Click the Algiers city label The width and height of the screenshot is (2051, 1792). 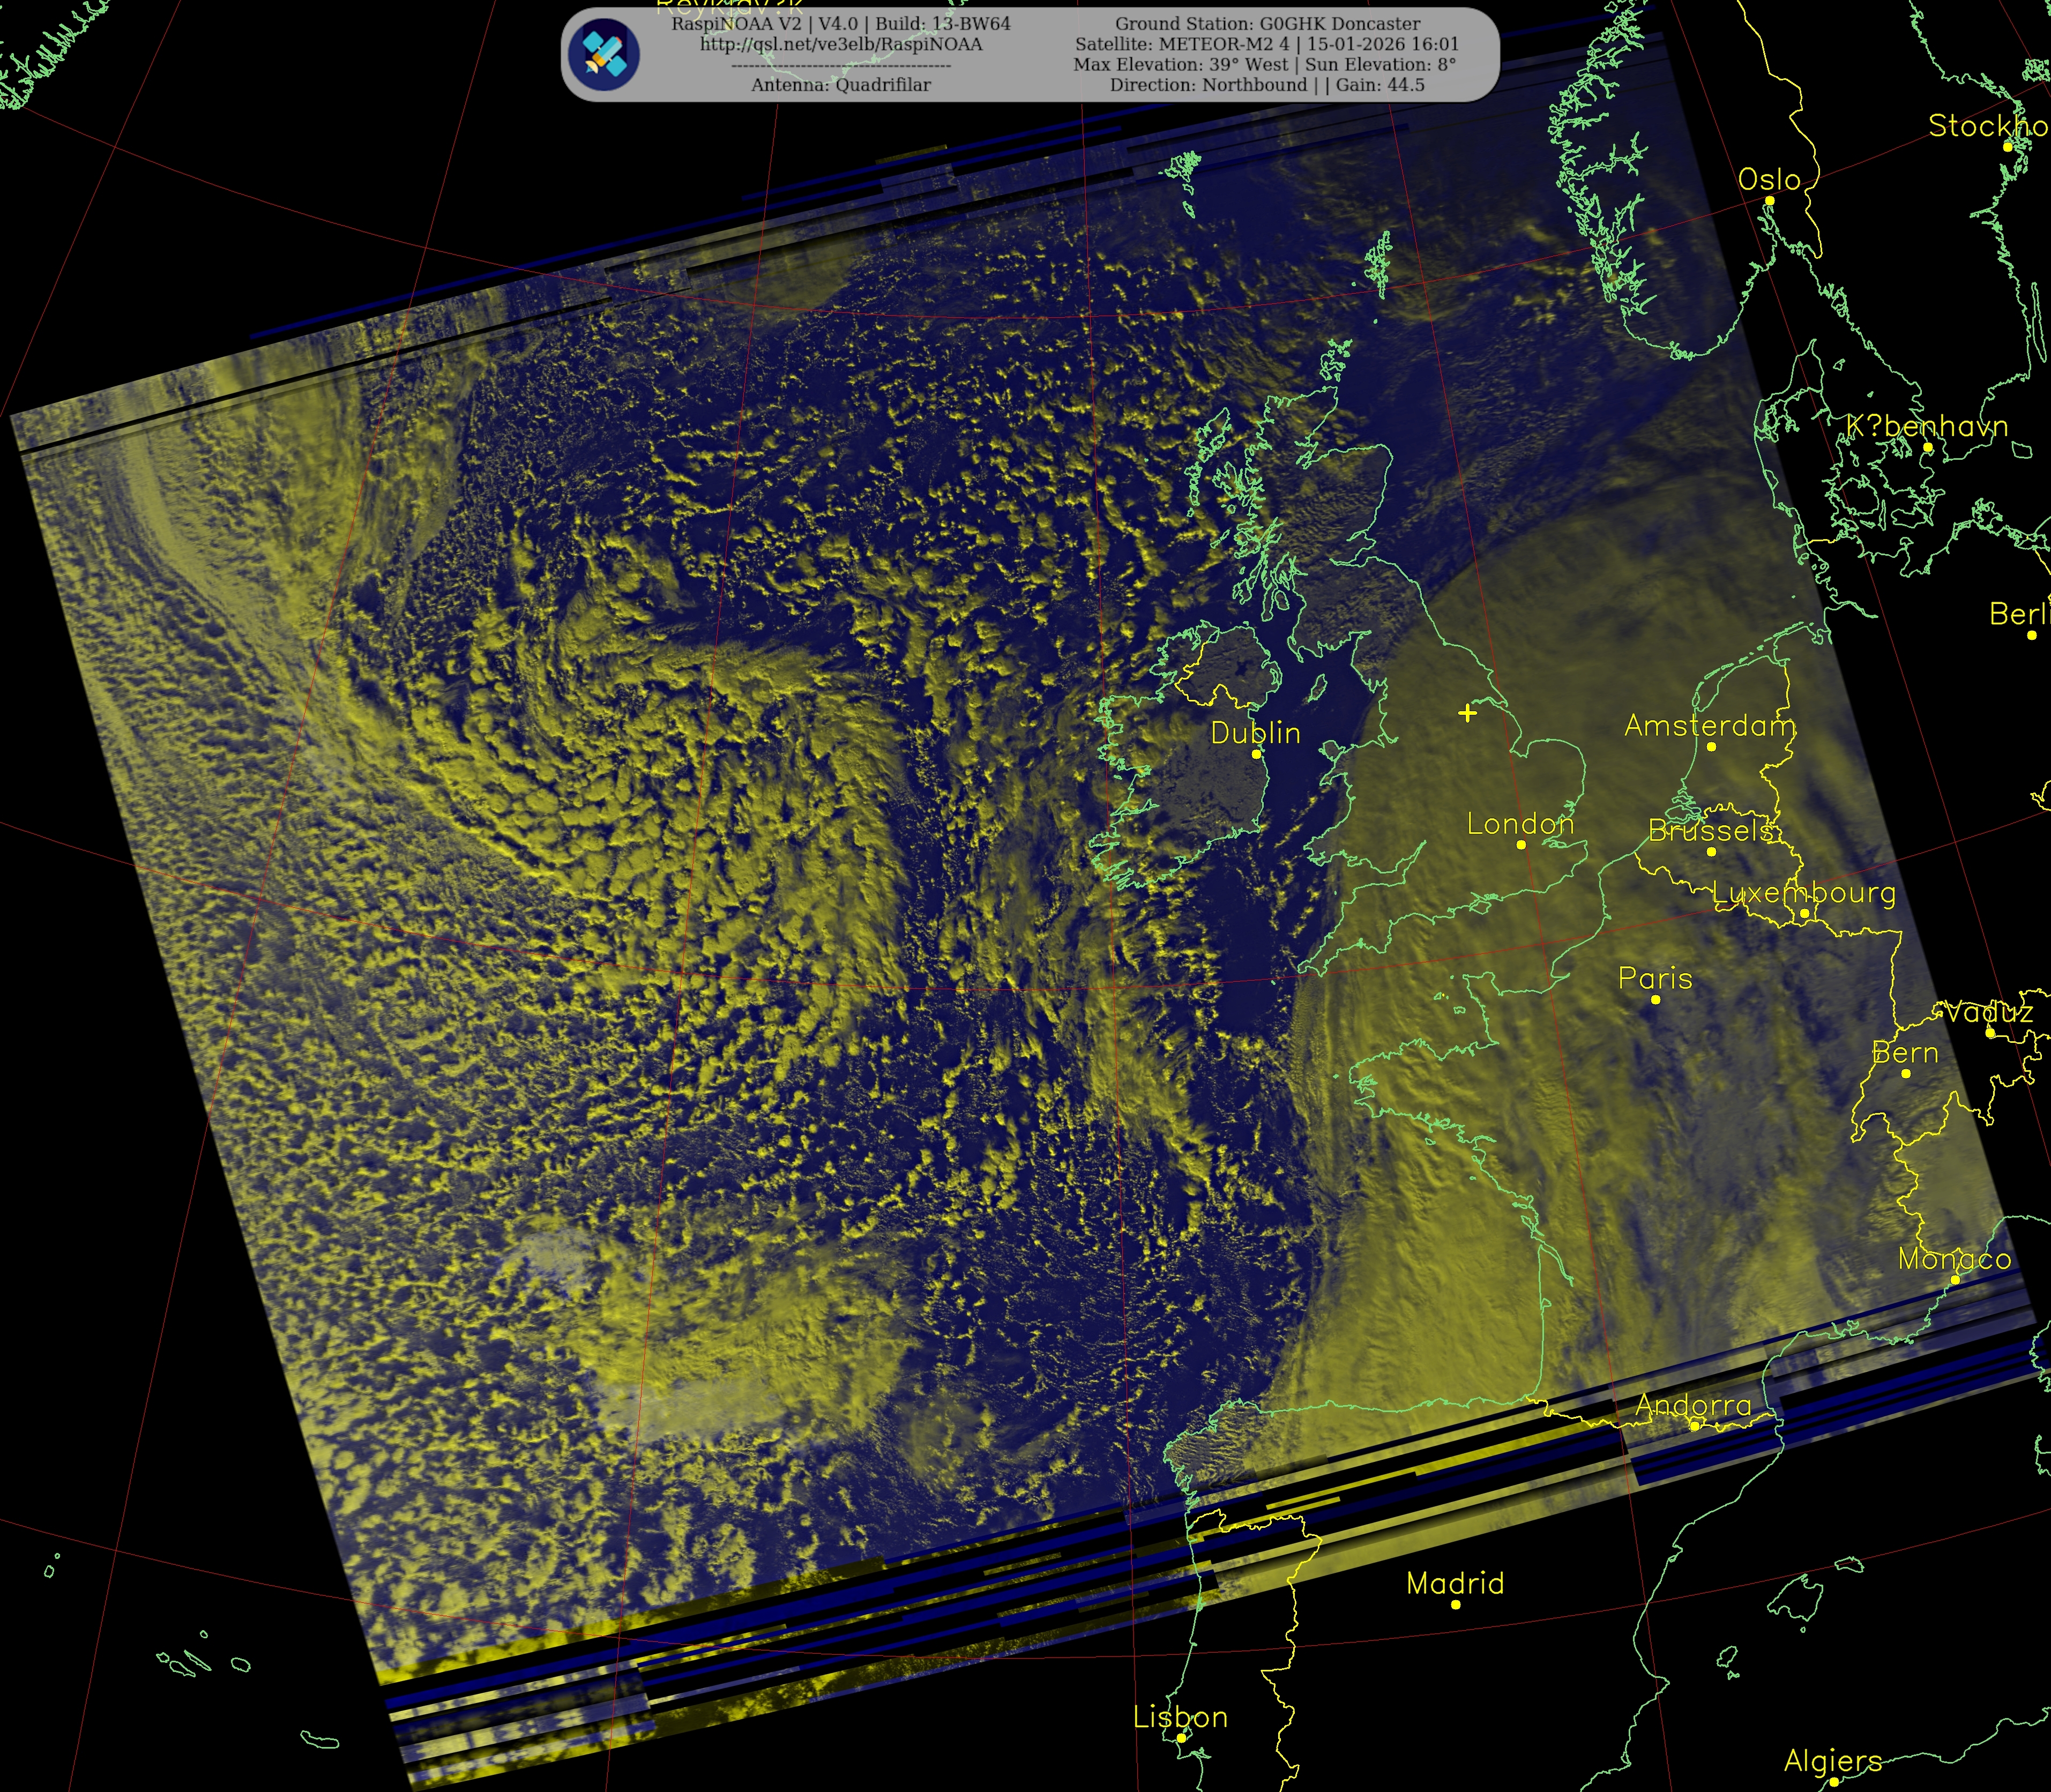coord(1833,1760)
